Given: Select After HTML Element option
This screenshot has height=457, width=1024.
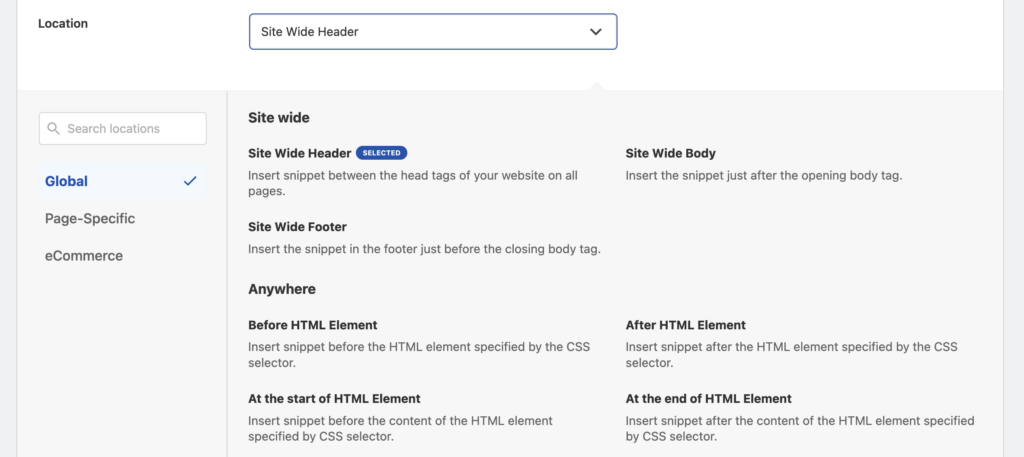Looking at the screenshot, I should tap(686, 325).
